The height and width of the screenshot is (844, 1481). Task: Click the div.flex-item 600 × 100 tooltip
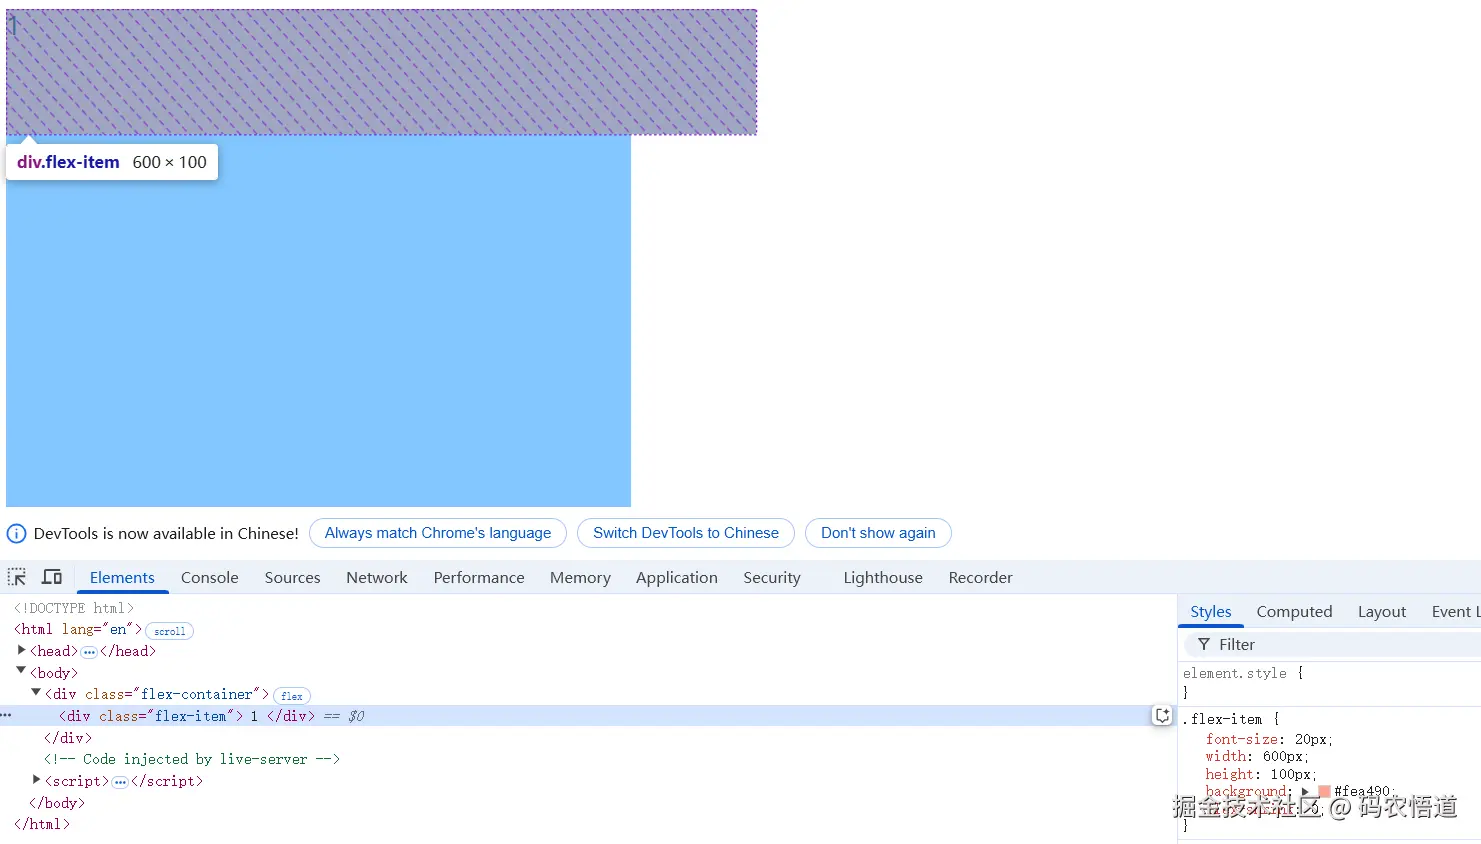112,162
